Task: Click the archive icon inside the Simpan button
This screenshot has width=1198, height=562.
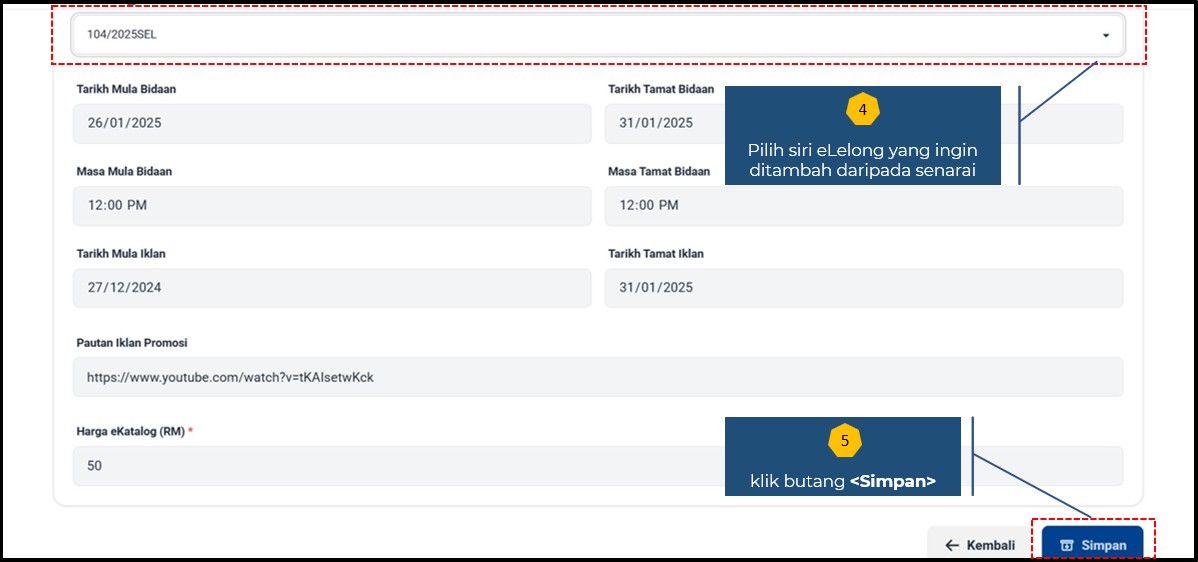Action: pos(1066,545)
